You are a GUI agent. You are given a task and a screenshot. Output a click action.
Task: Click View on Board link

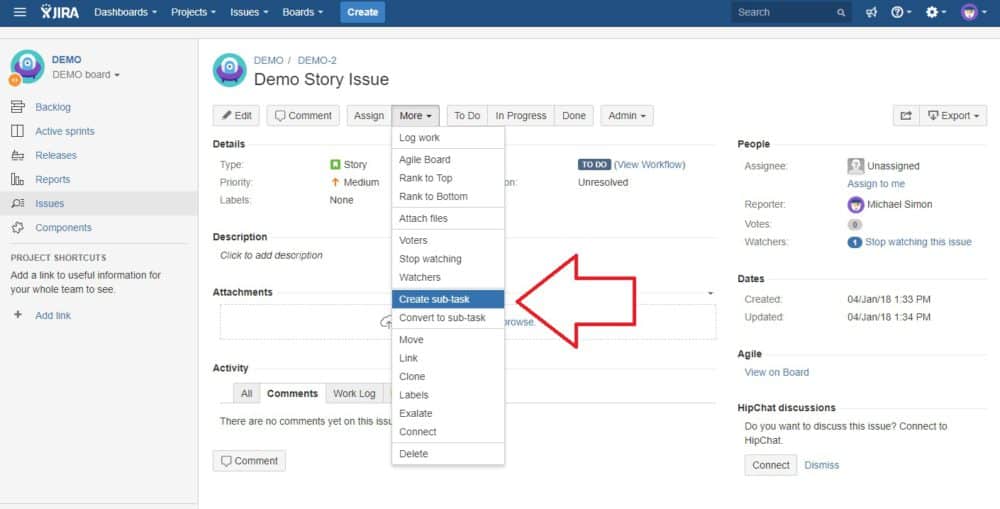coord(777,373)
